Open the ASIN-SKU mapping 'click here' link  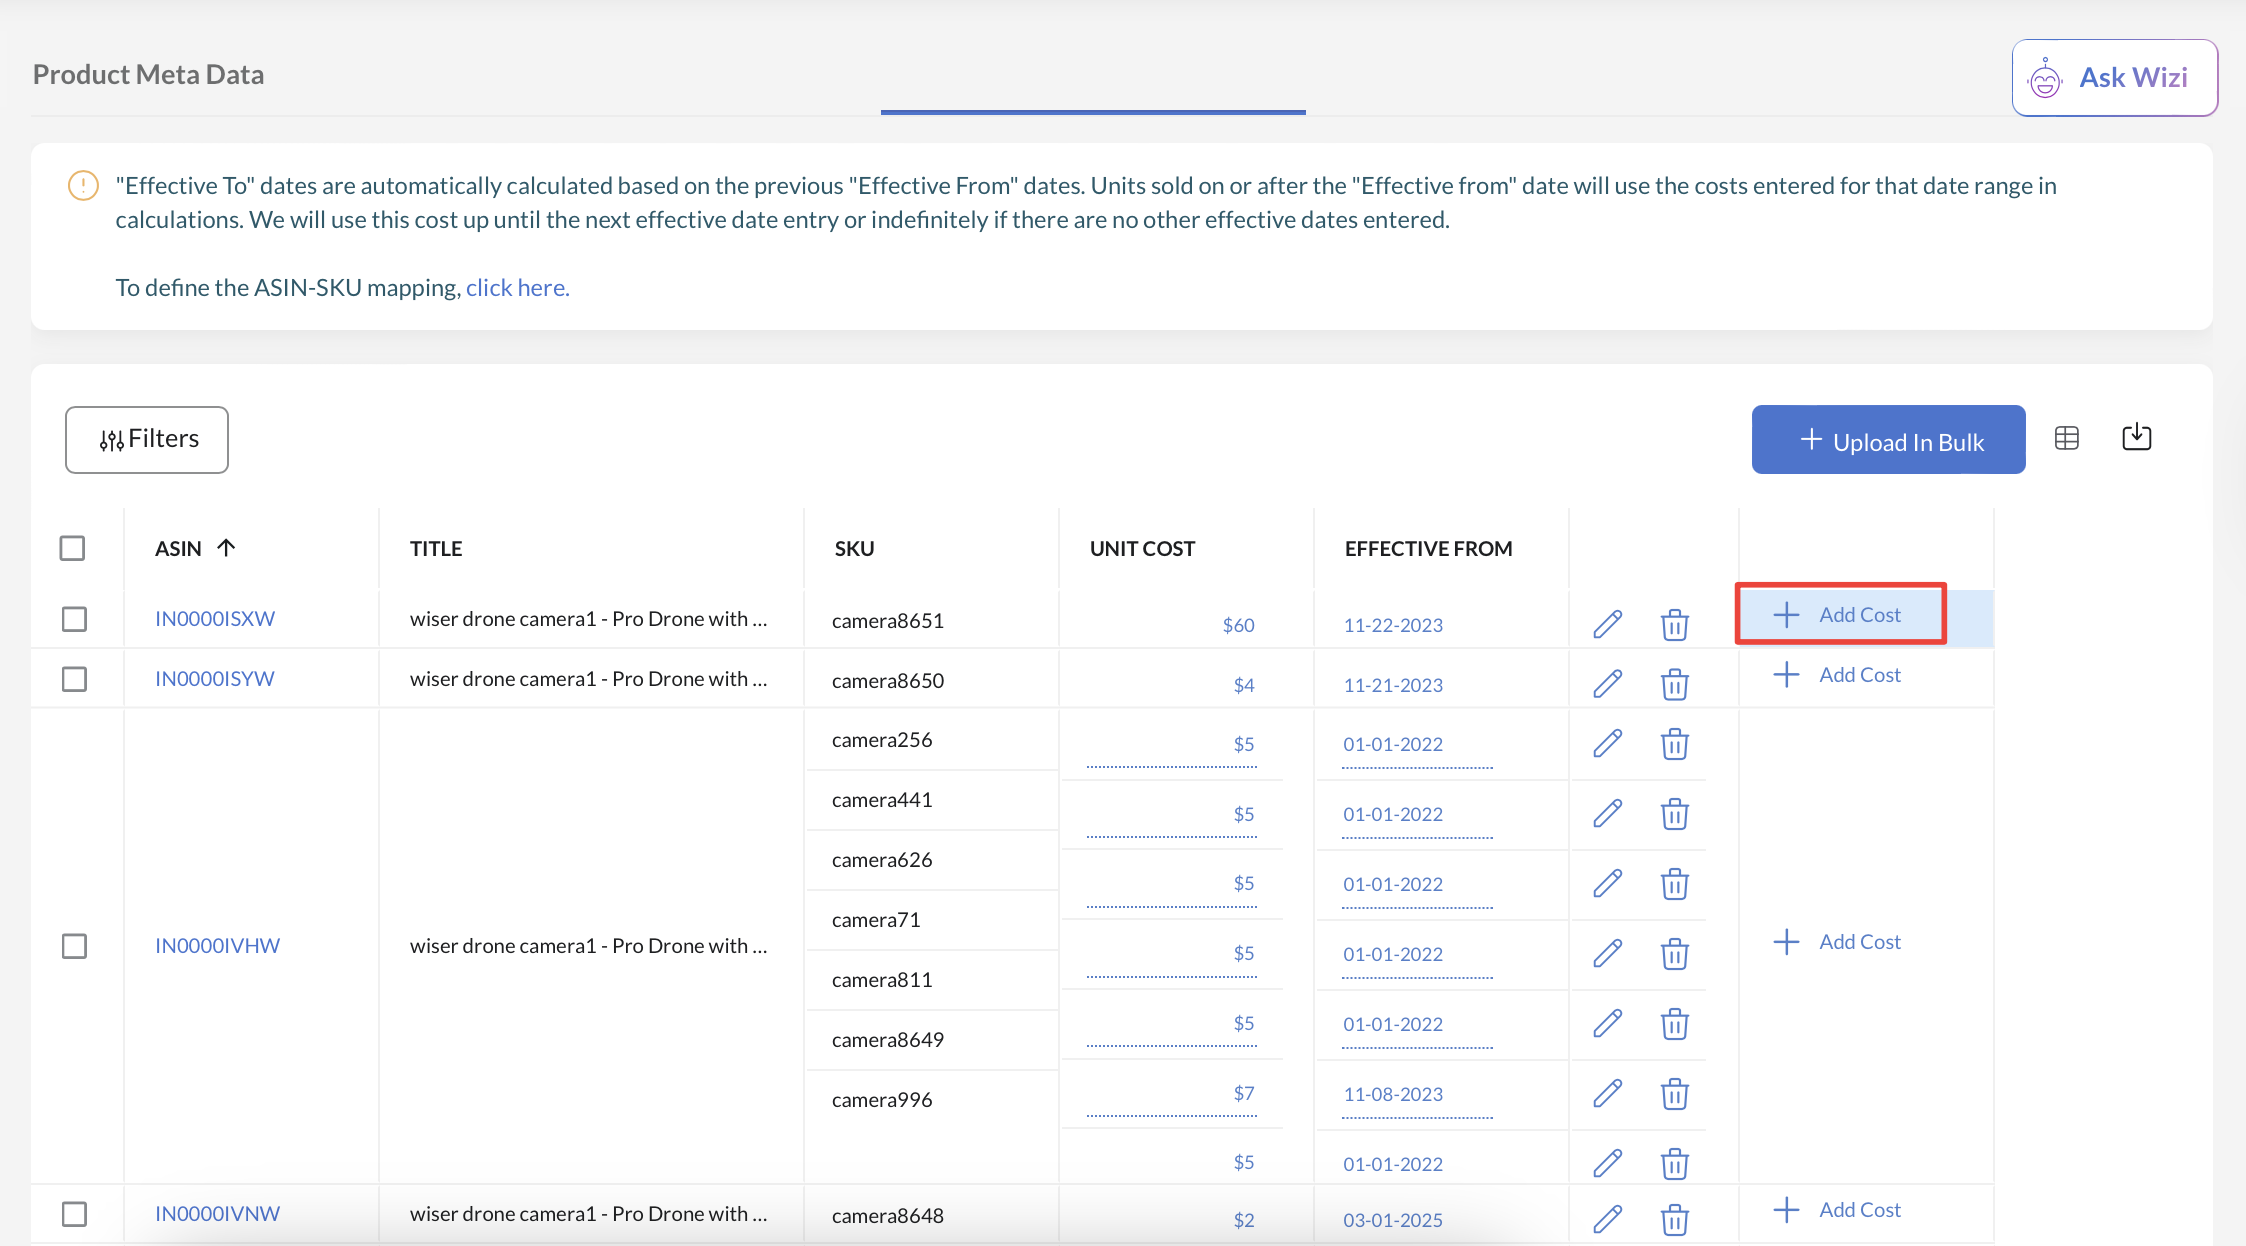point(517,288)
